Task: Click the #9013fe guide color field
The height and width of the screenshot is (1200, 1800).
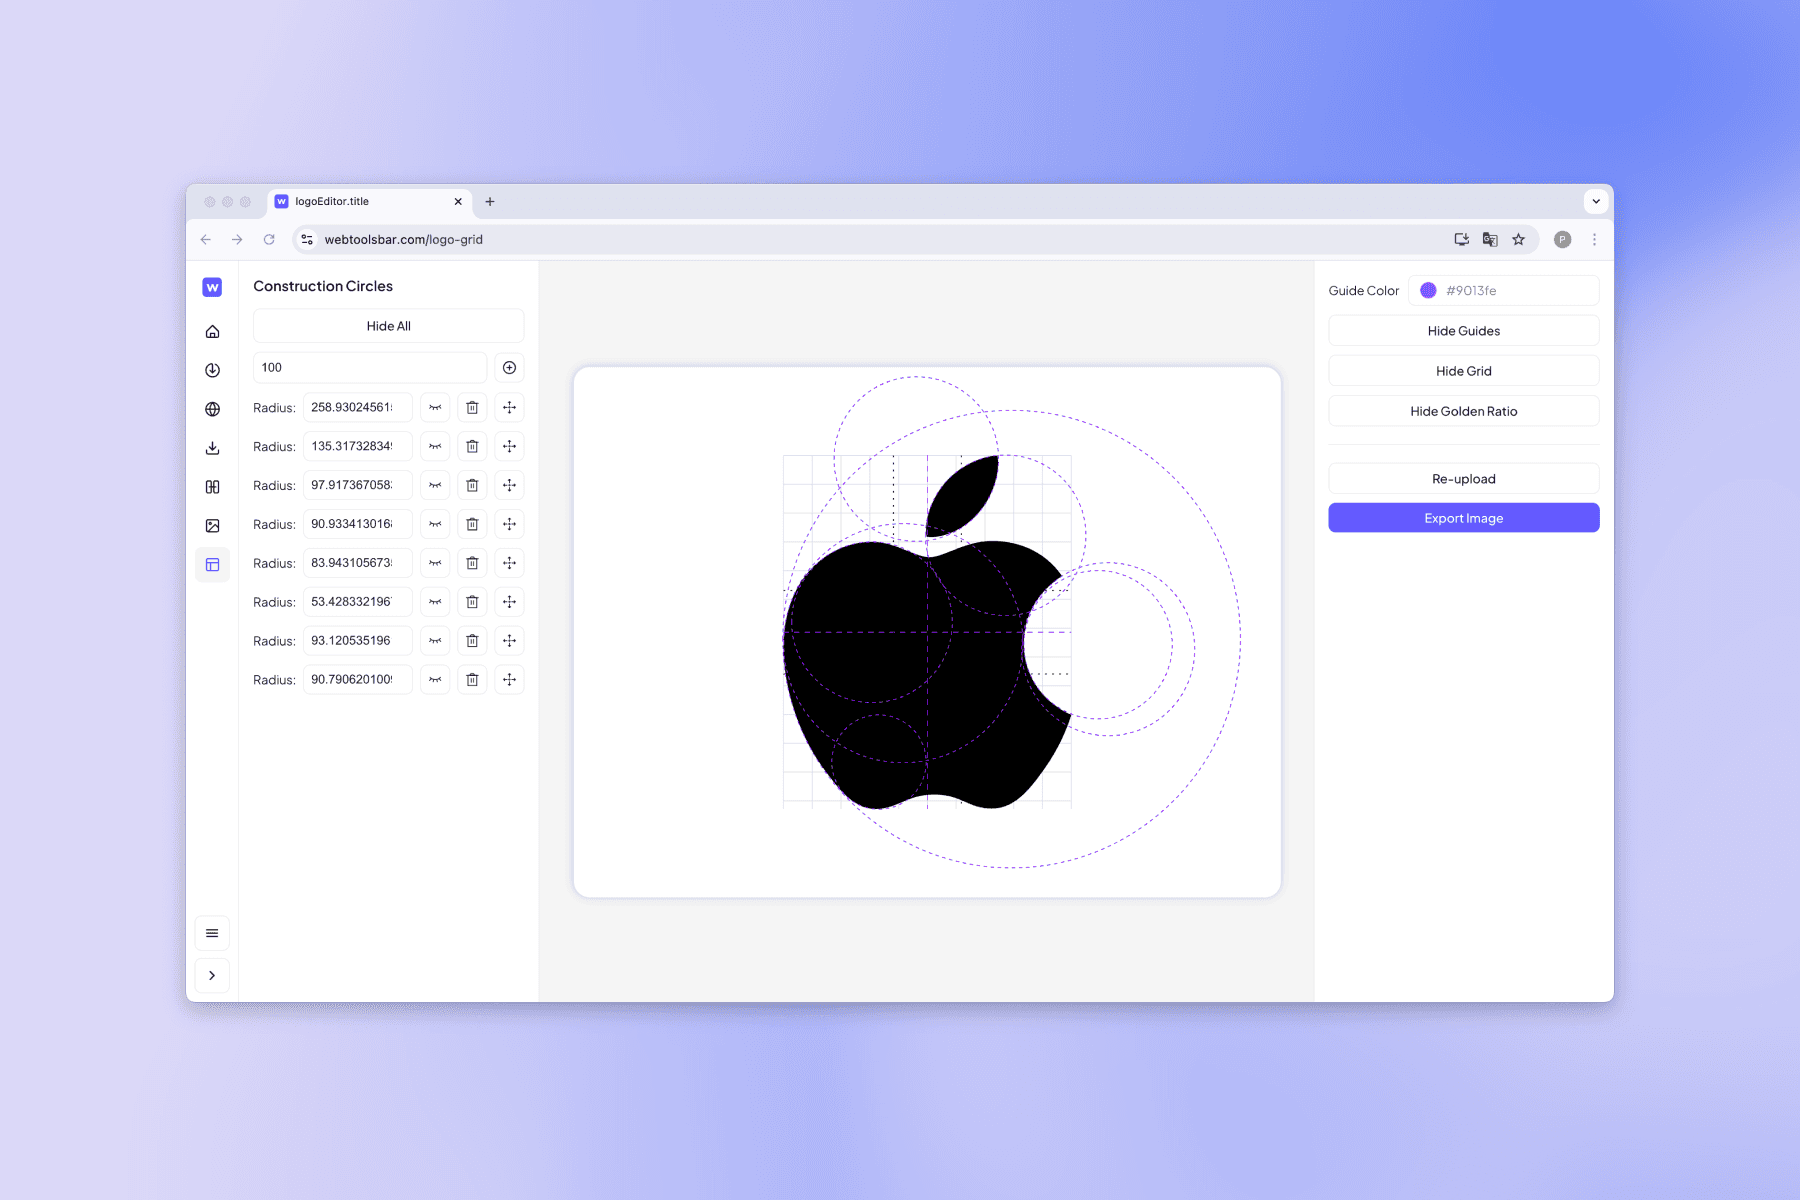Action: click(1503, 291)
